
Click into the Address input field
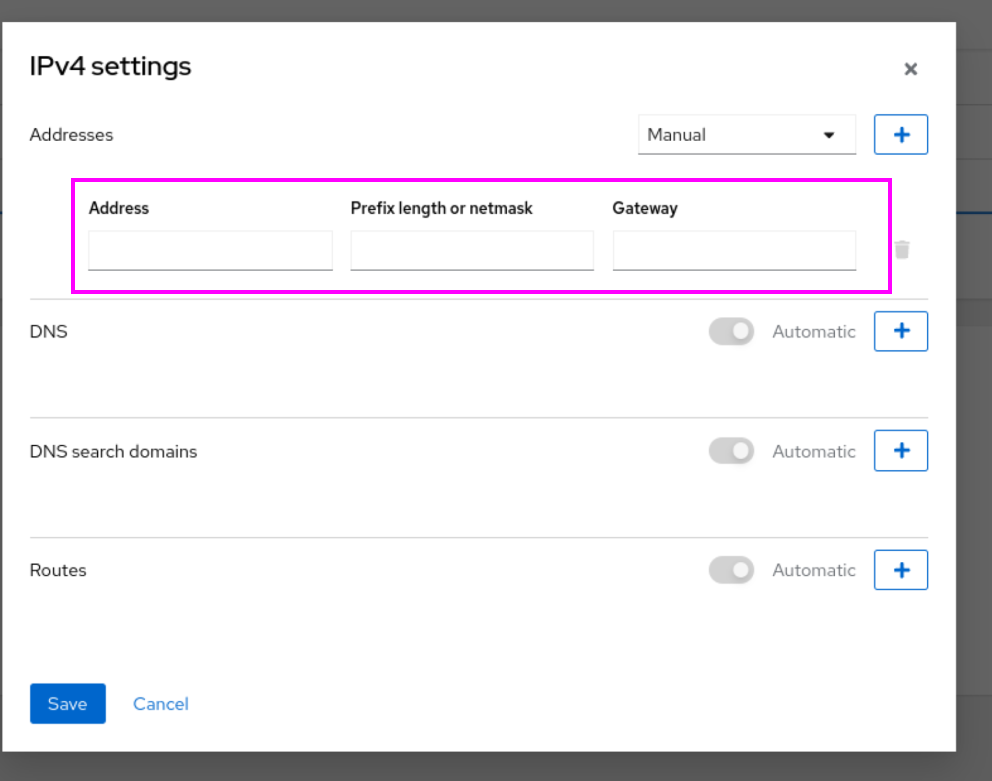pyautogui.click(x=210, y=251)
